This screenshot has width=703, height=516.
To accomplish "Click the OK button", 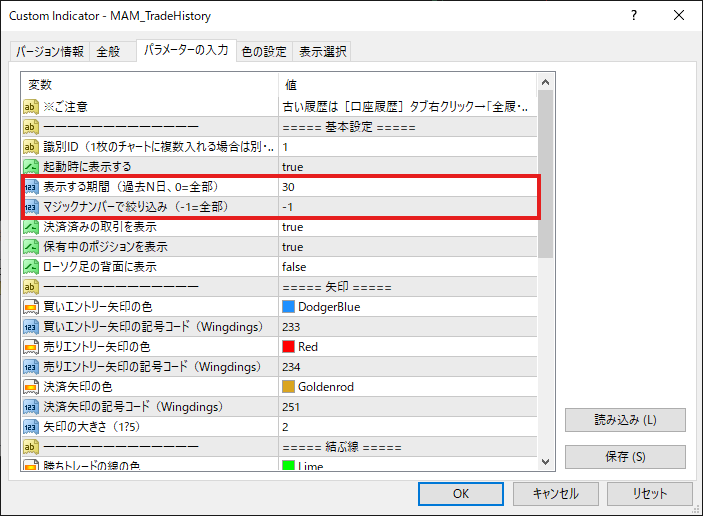I will (460, 494).
